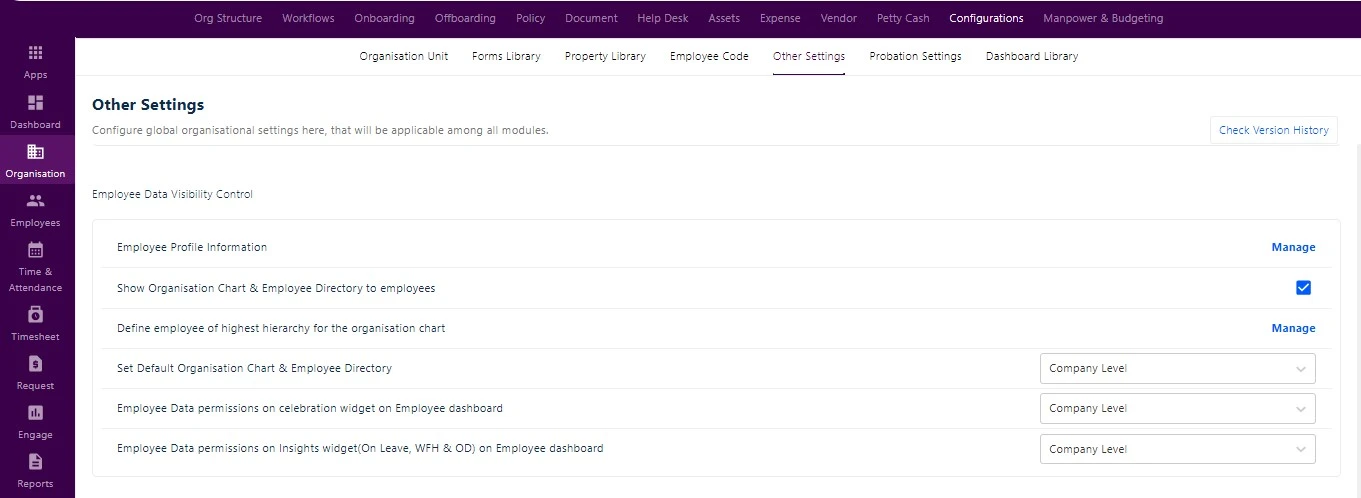Open Time & Attendance calendar icon
This screenshot has height=498, width=1361.
point(36,250)
